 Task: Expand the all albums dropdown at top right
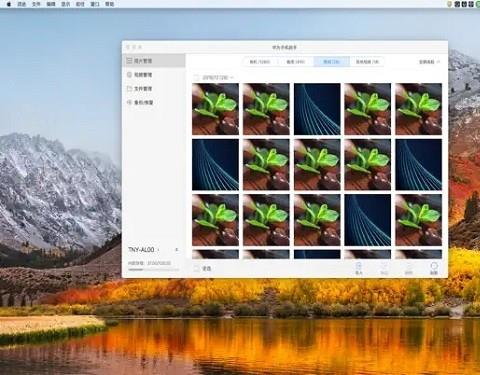(x=429, y=62)
